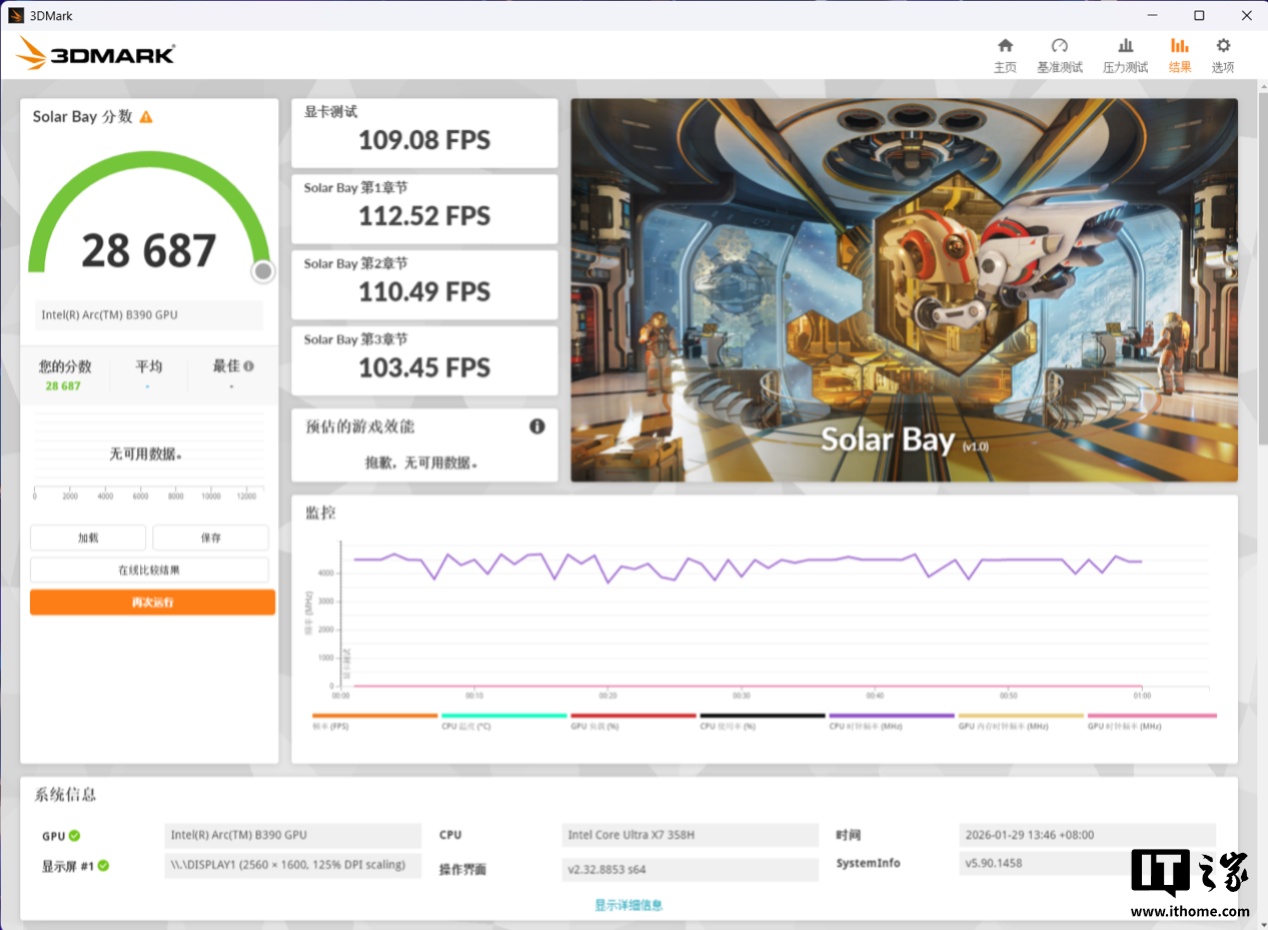
Task: Click the Solar Bay preview image
Action: (904, 290)
